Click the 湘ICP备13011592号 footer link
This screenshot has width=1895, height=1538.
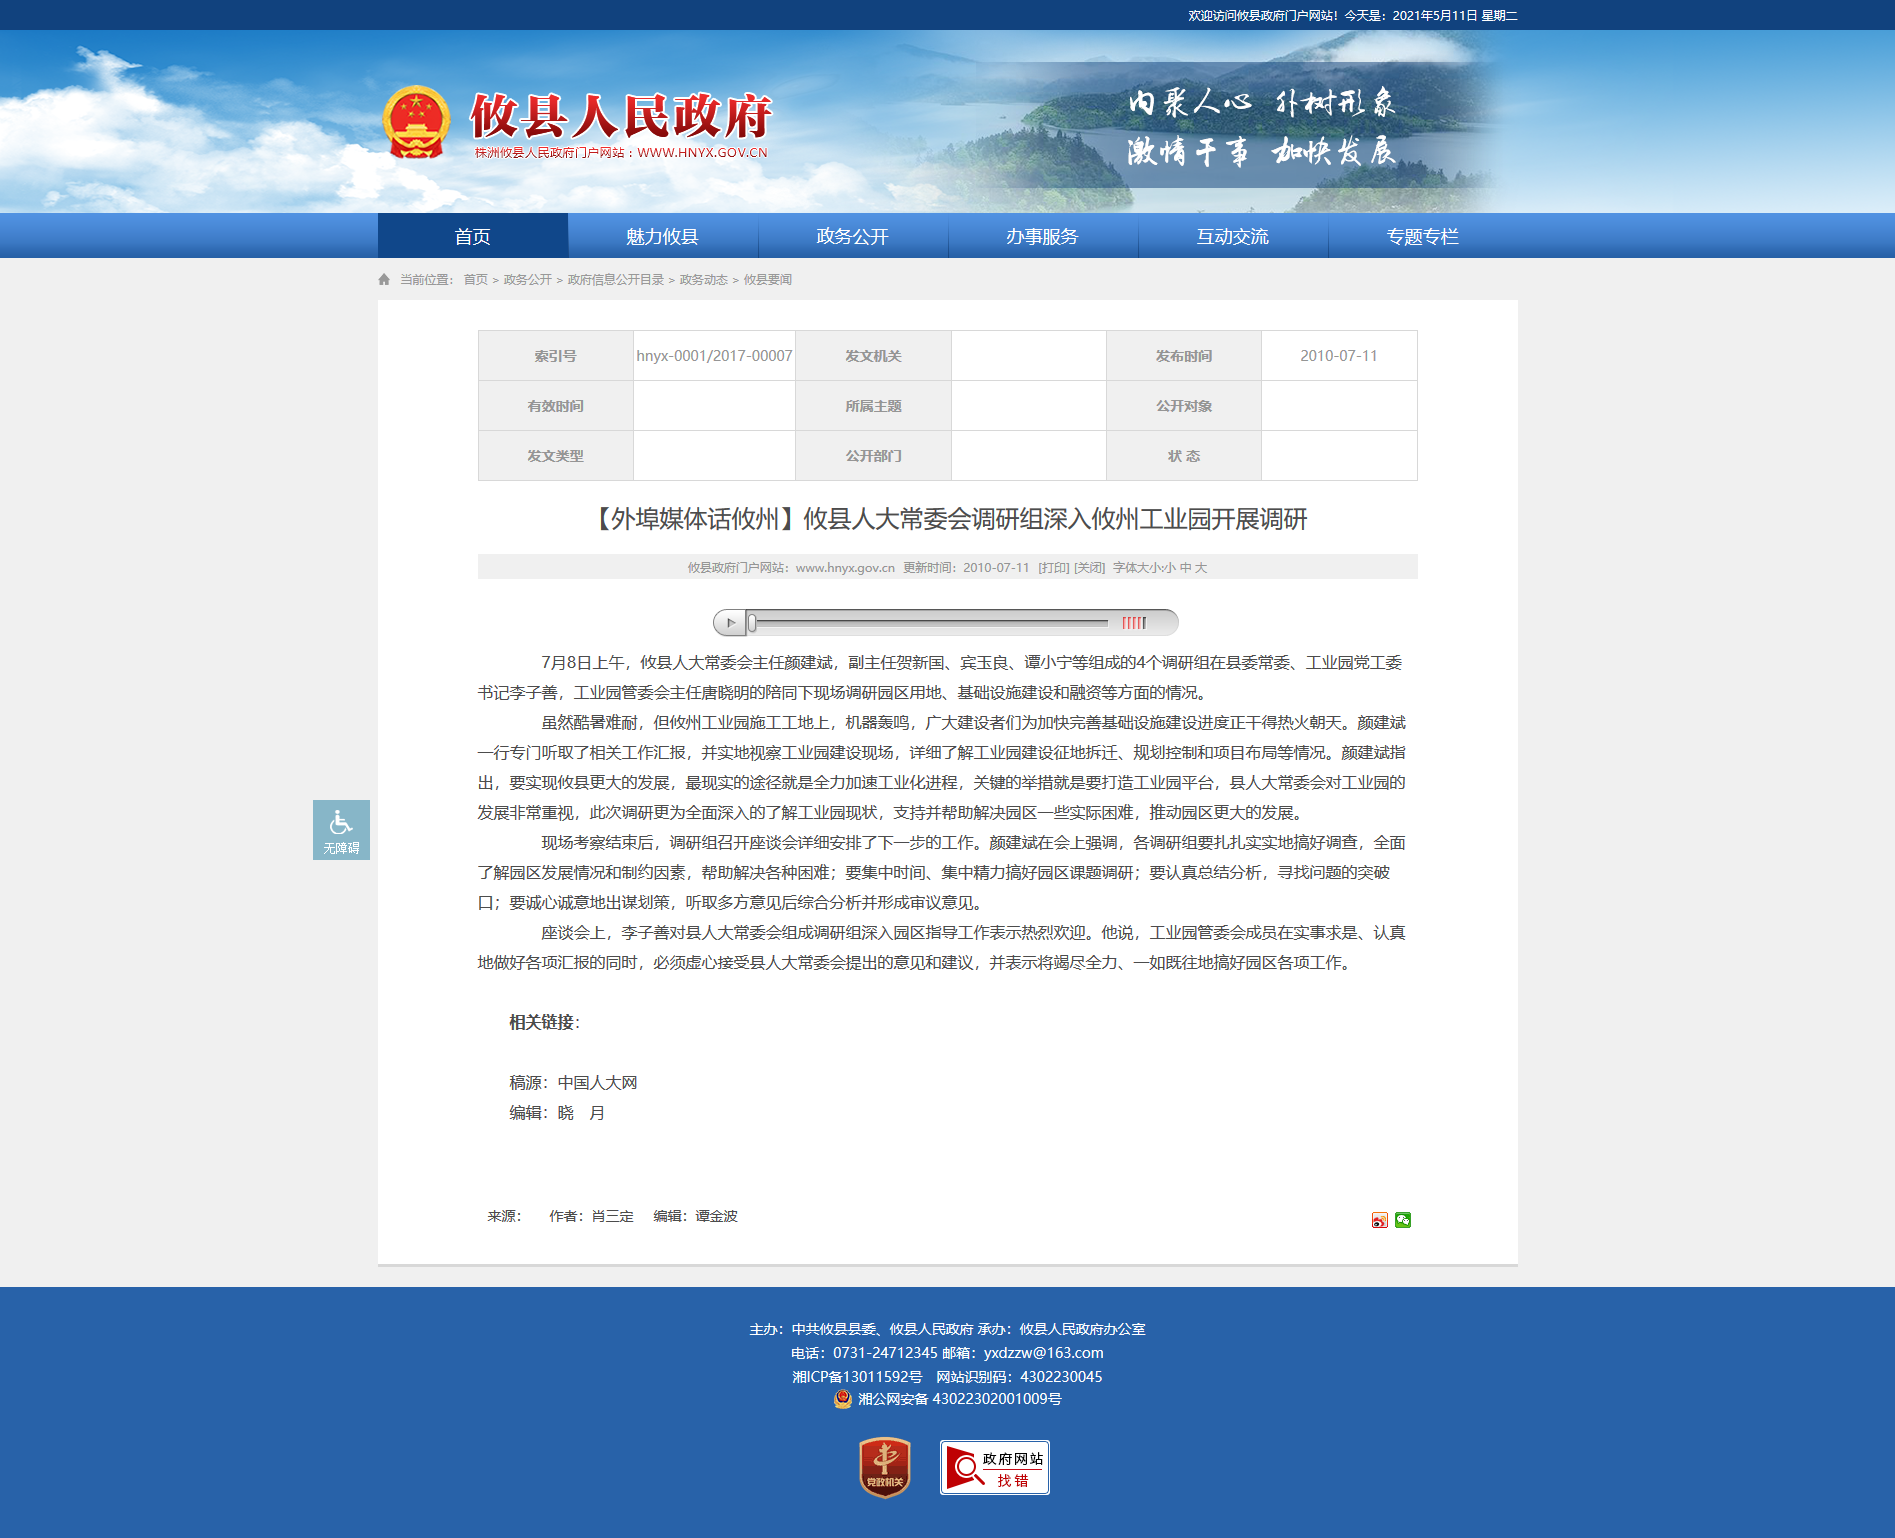857,1377
